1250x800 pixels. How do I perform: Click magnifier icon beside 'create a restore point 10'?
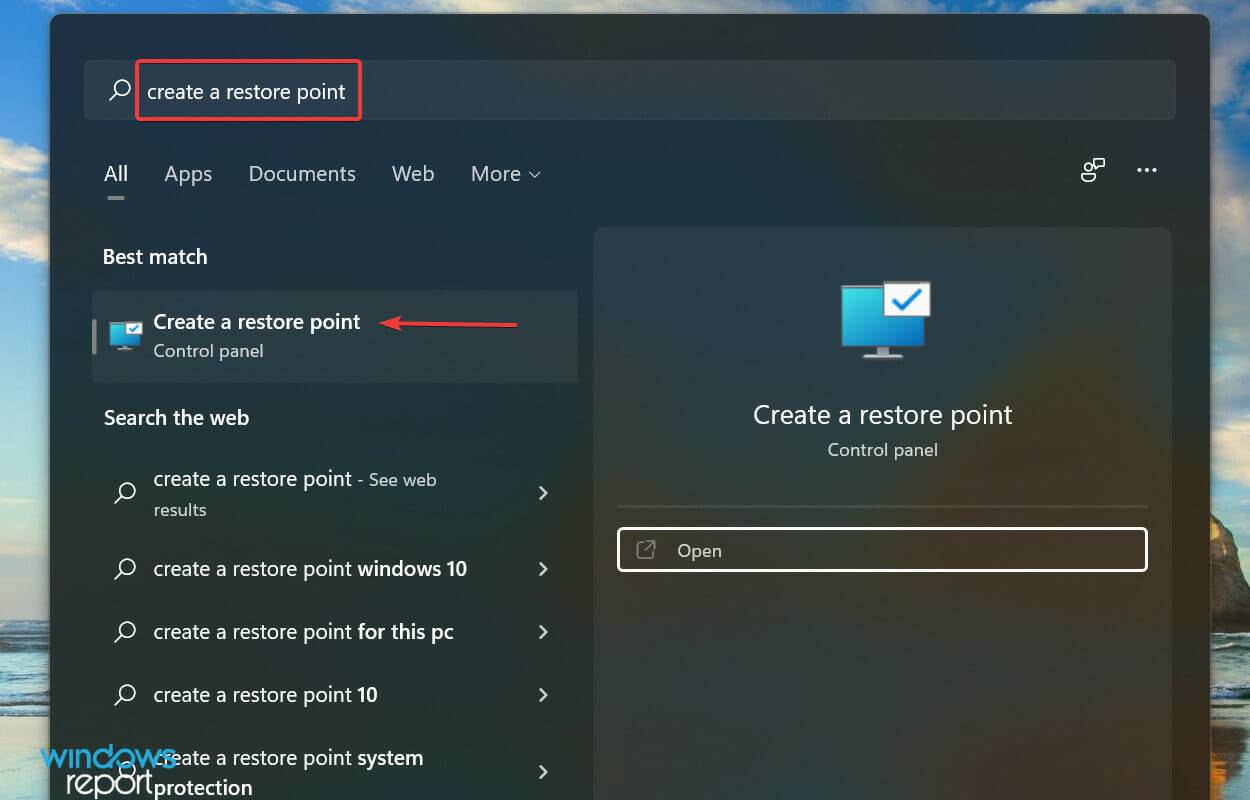coord(124,694)
